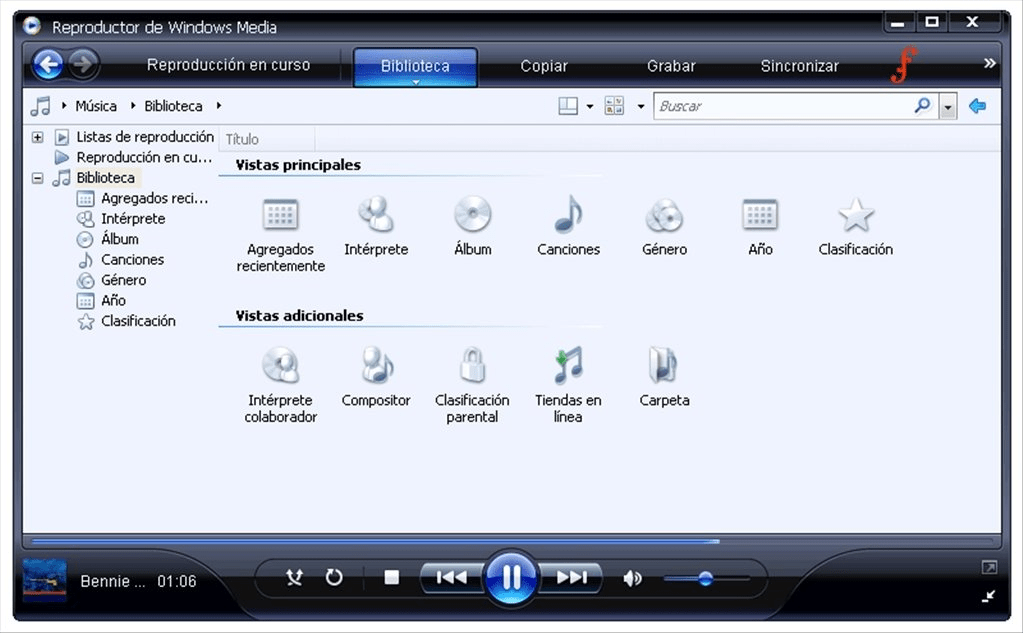Enable repeat playback
Viewport: 1023px width, 633px height.
click(x=334, y=577)
